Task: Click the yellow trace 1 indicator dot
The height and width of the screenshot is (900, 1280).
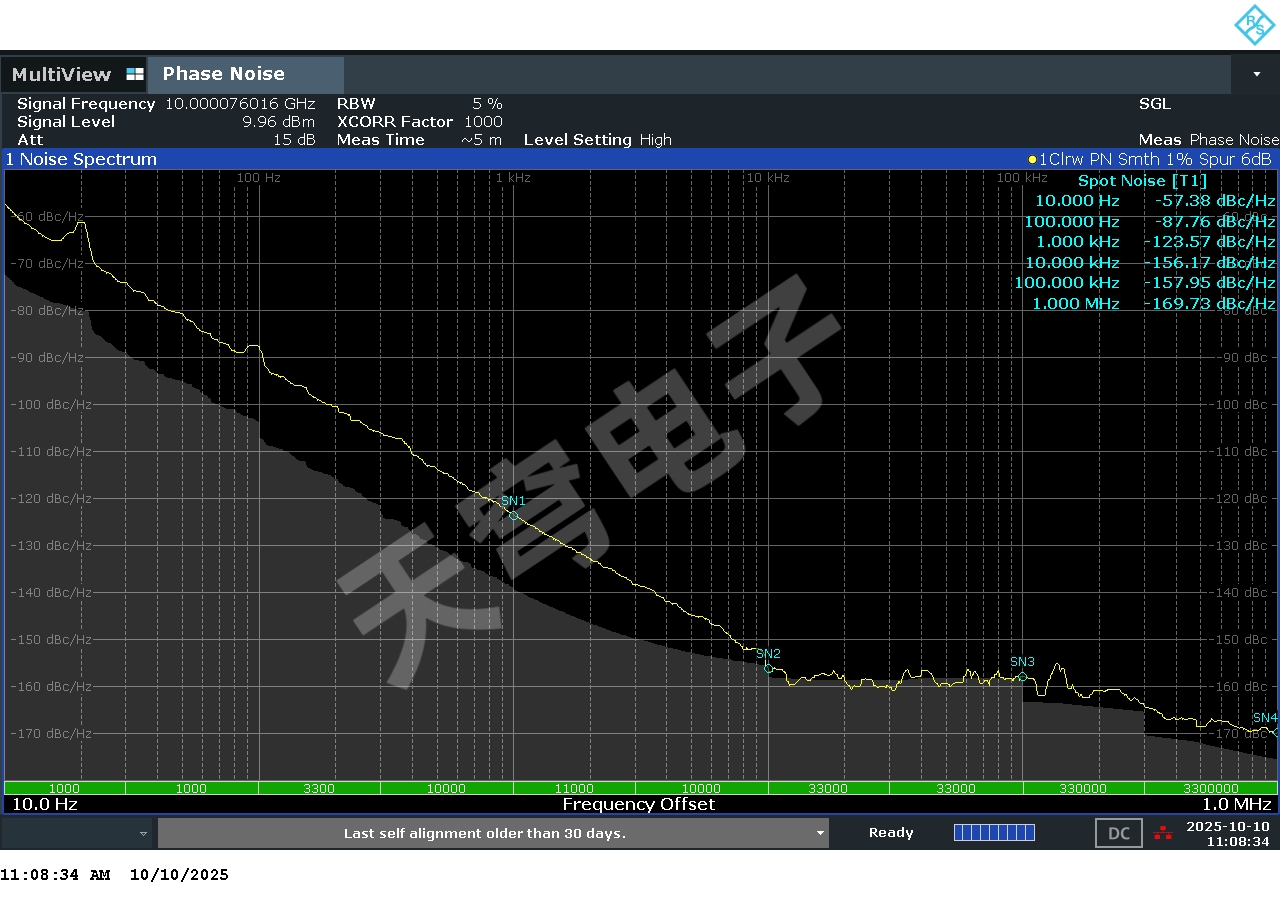Action: pyautogui.click(x=1032, y=160)
